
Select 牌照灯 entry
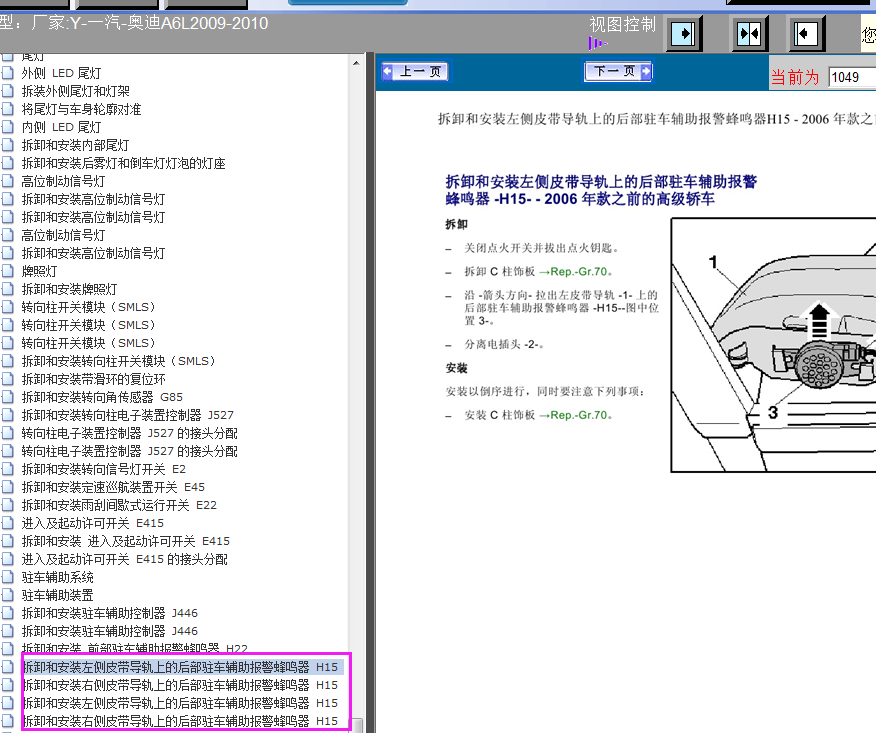39,271
